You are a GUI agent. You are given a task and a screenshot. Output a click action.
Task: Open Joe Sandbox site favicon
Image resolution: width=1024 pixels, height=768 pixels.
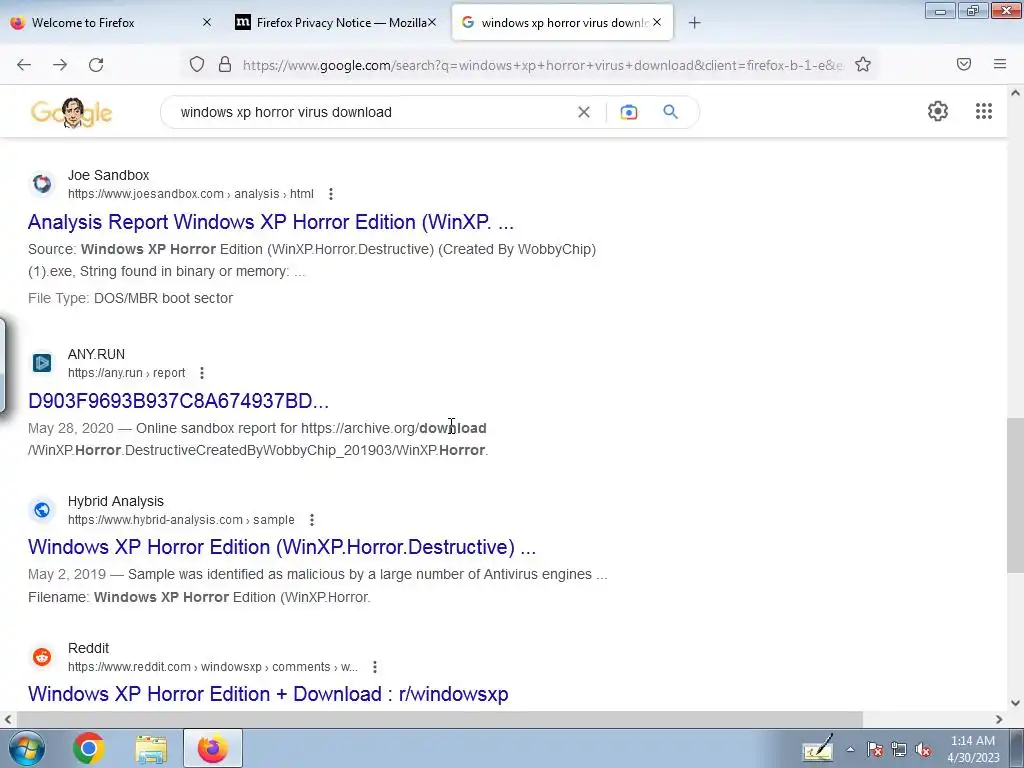[42, 184]
